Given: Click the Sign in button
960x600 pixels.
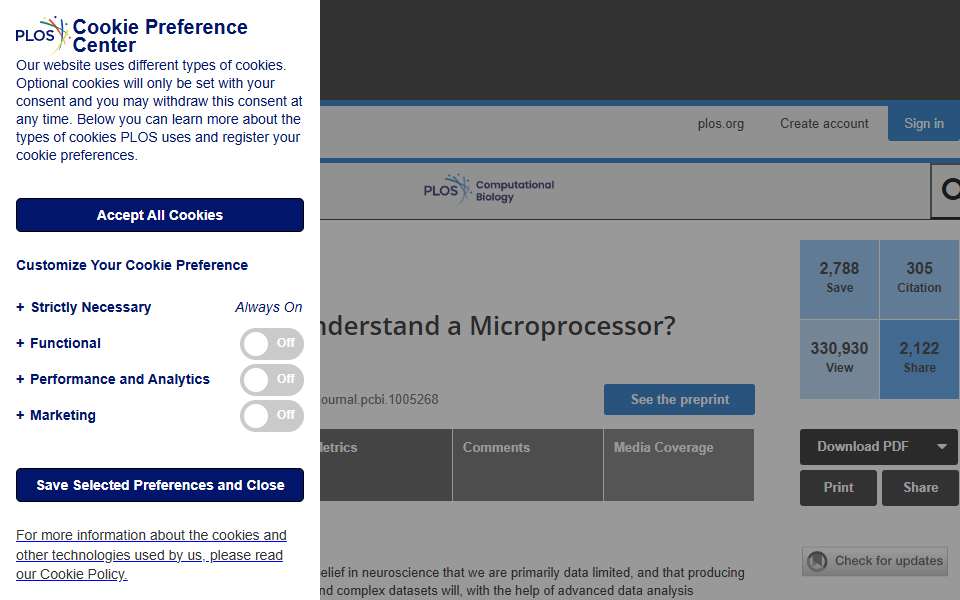Looking at the screenshot, I should coord(924,124).
